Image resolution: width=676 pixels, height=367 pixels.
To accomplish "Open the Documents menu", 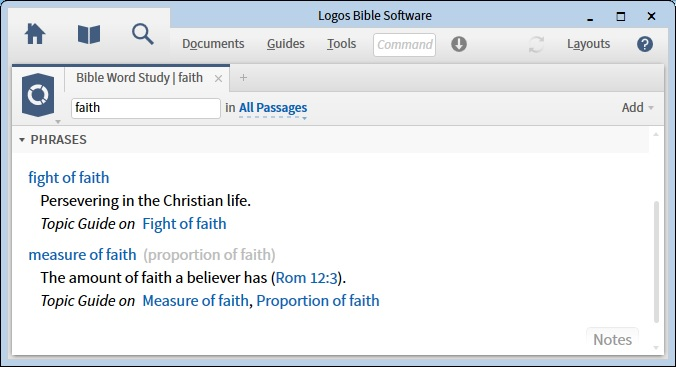I will [x=213, y=44].
